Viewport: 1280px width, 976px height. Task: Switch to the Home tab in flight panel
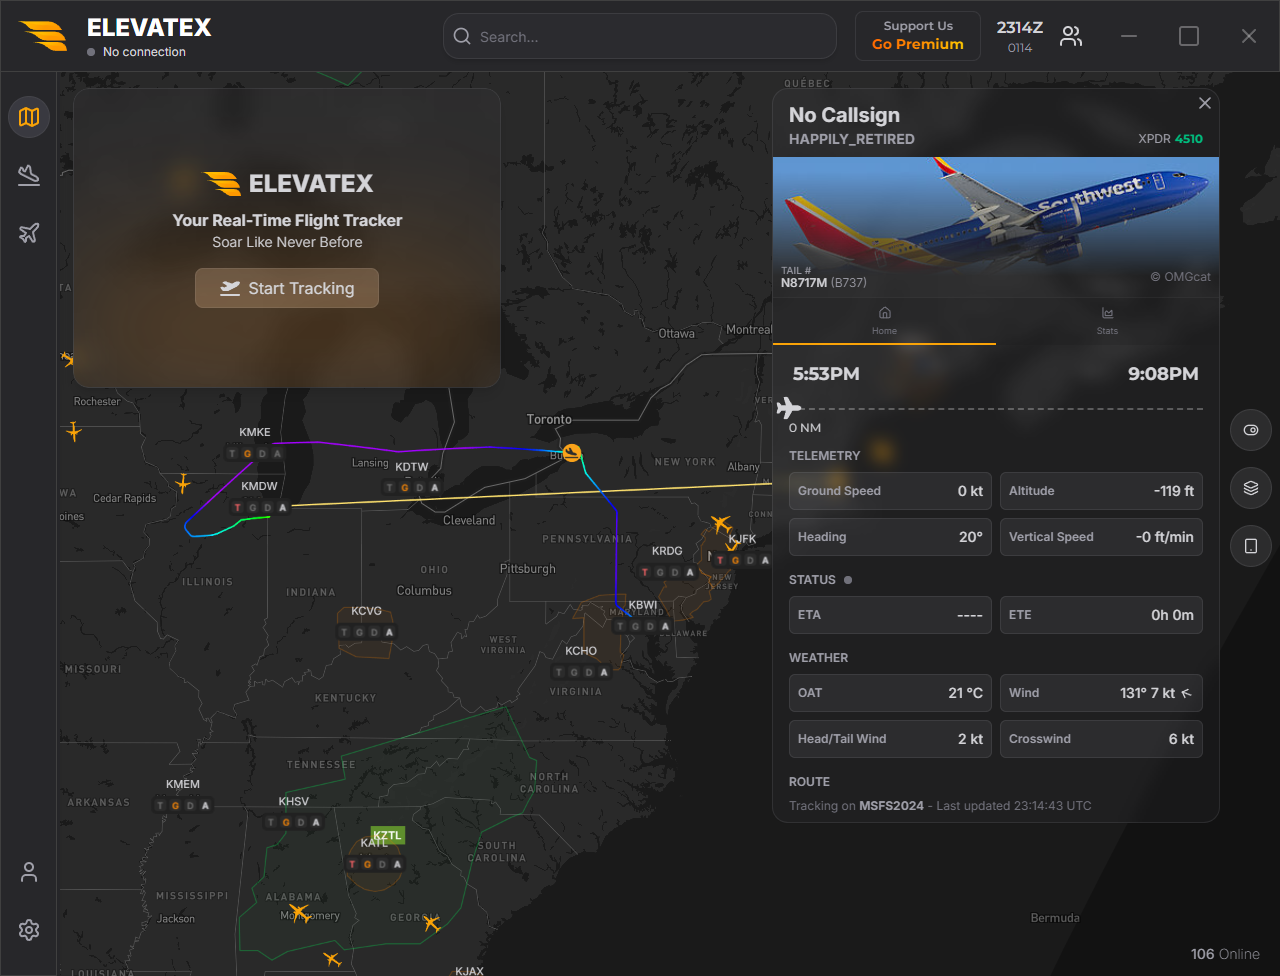coord(885,321)
